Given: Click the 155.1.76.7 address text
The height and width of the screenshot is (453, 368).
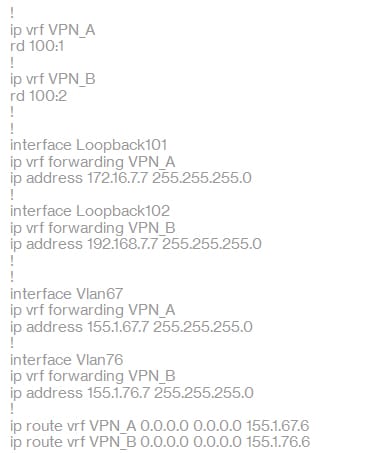Looking at the screenshot, I should 118,393.
